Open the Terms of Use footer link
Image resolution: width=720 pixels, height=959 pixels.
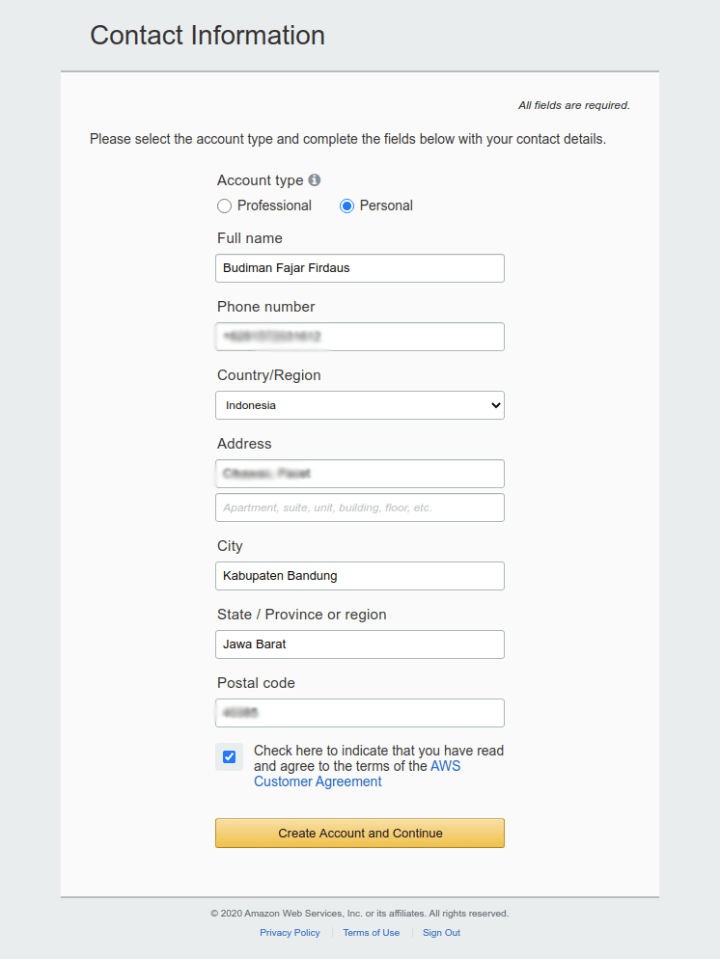(x=371, y=933)
